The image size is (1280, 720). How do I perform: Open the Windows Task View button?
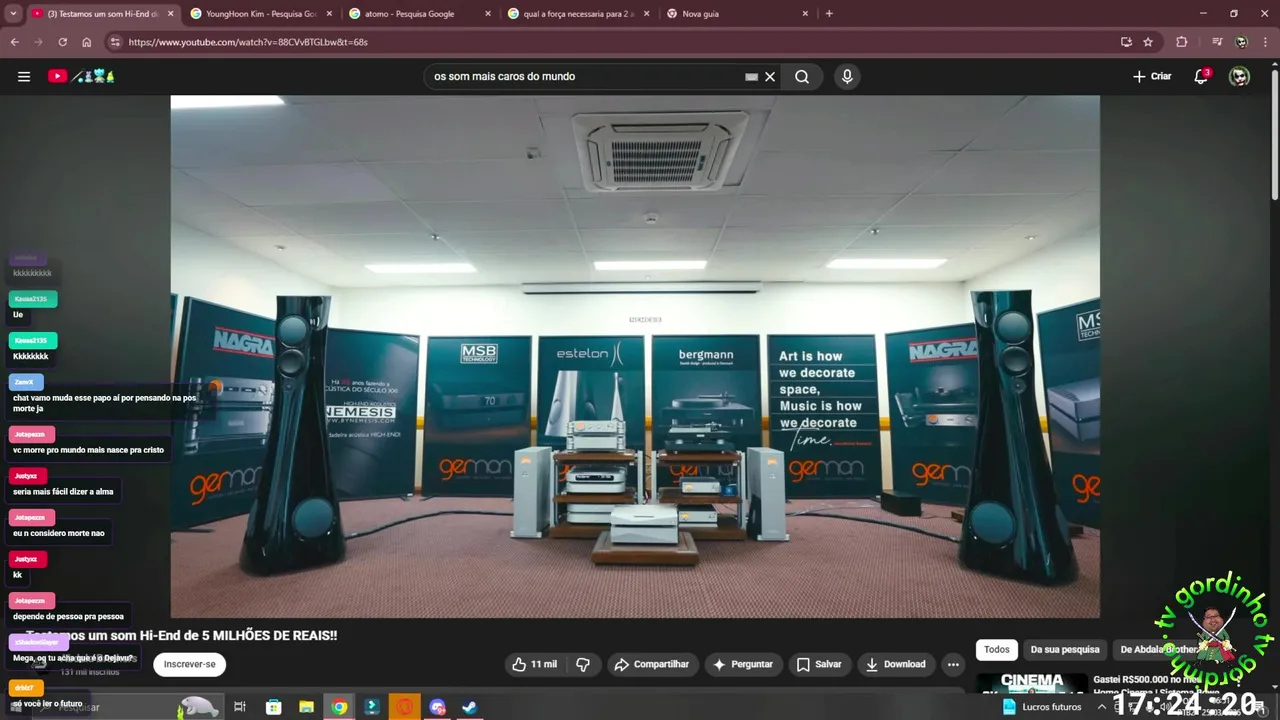240,707
